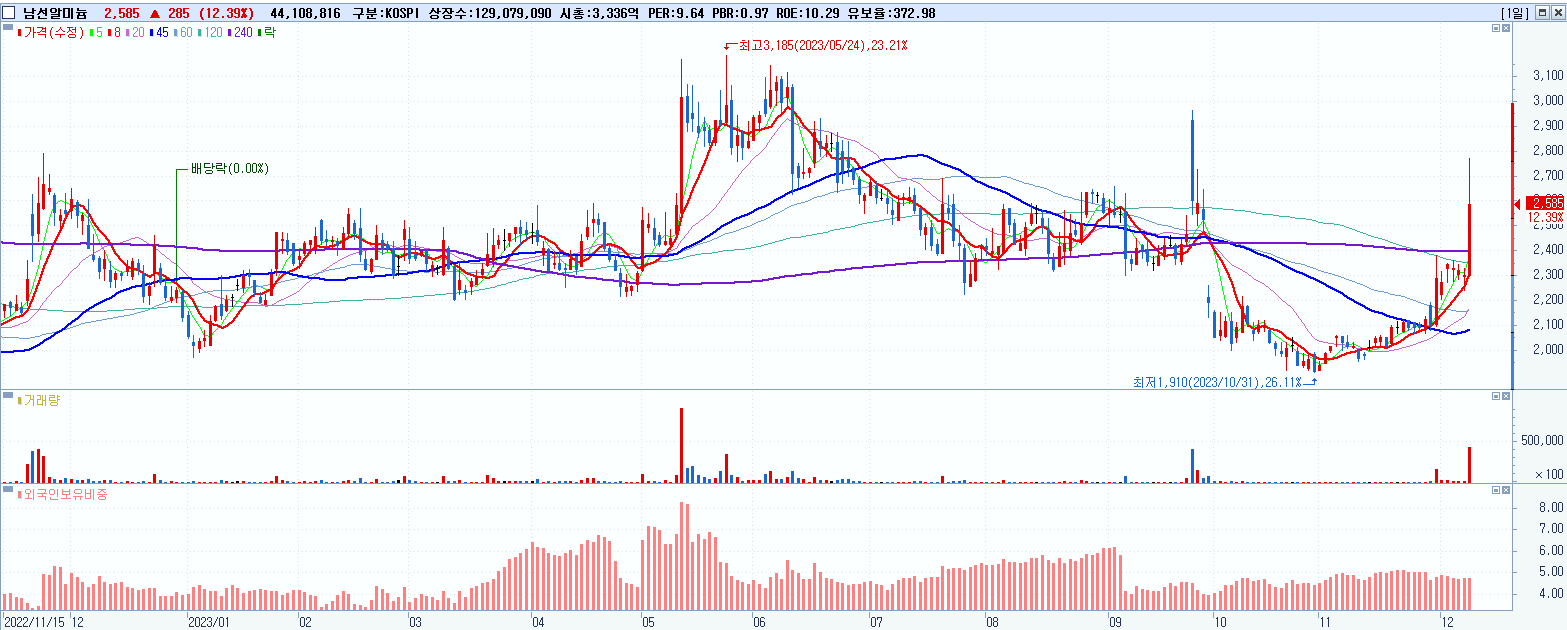Image resolution: width=1567 pixels, height=630 pixels.
Task: Select the 45-day moving average legend
Action: [158, 33]
